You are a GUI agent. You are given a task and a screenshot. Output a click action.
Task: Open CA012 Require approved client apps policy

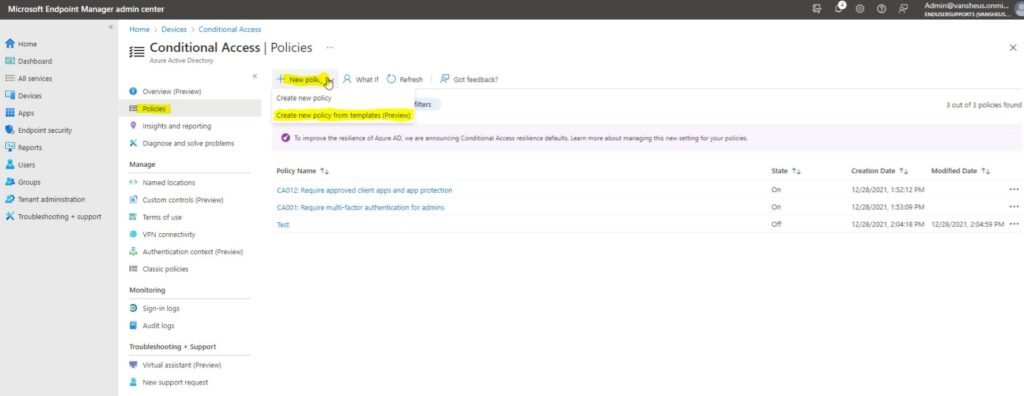click(364, 190)
